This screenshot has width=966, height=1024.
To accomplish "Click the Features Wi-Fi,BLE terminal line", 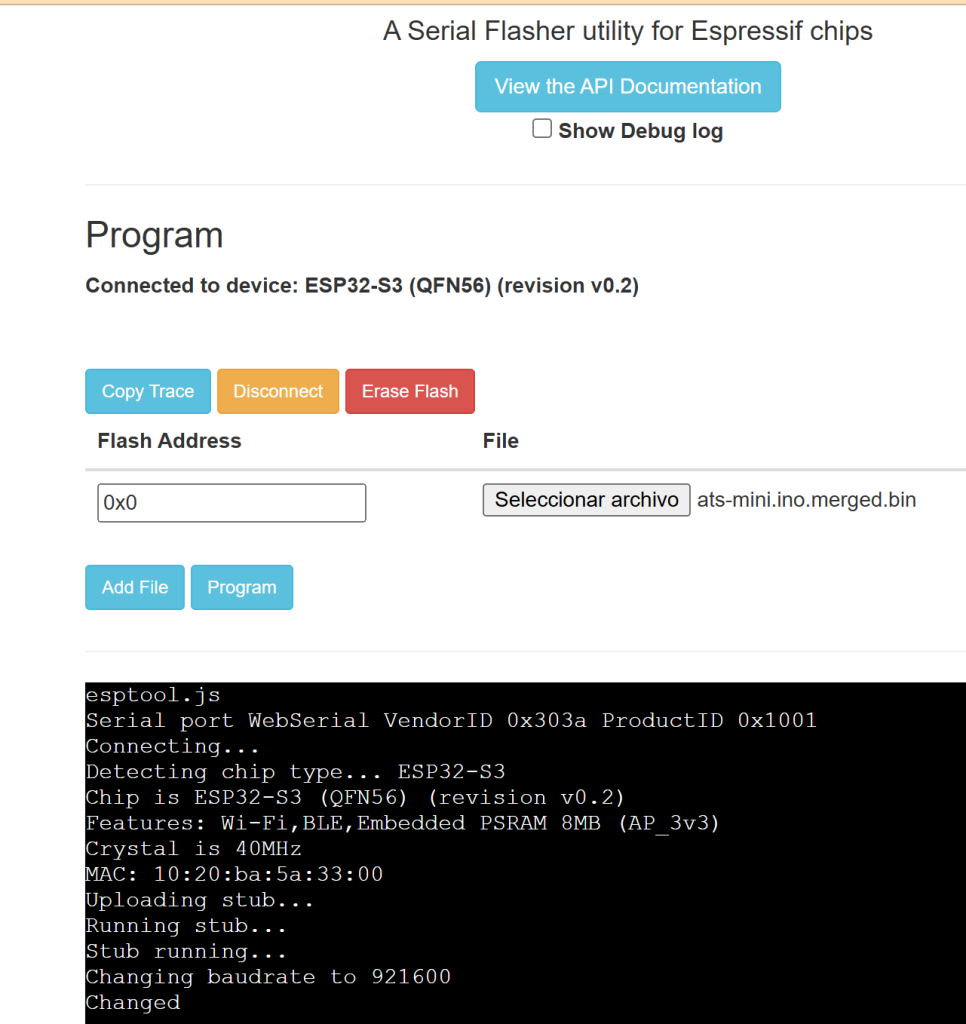I will 402,823.
